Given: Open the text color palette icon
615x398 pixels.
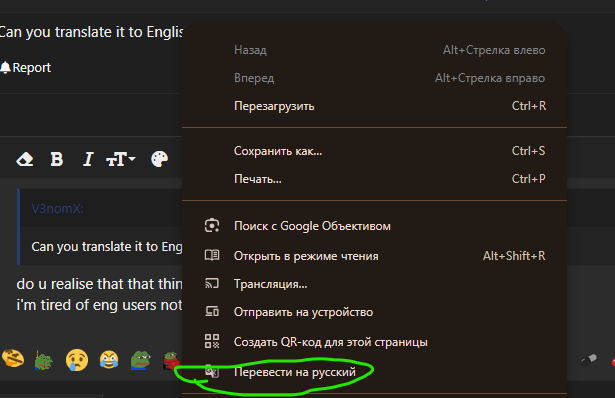Looking at the screenshot, I should (x=159, y=159).
